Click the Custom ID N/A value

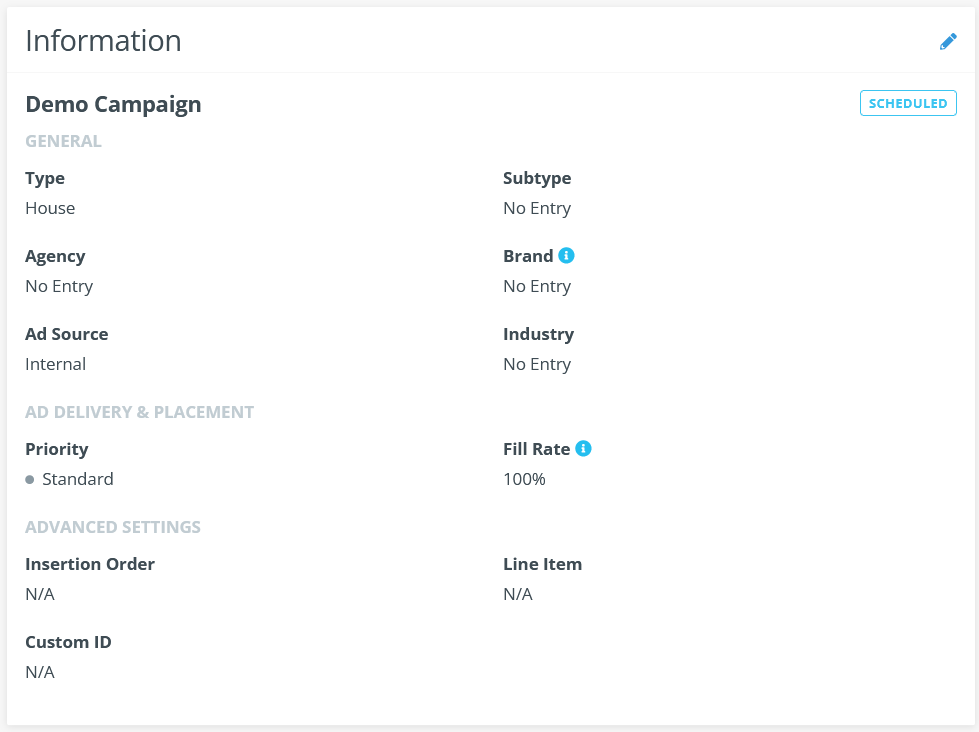coord(40,672)
